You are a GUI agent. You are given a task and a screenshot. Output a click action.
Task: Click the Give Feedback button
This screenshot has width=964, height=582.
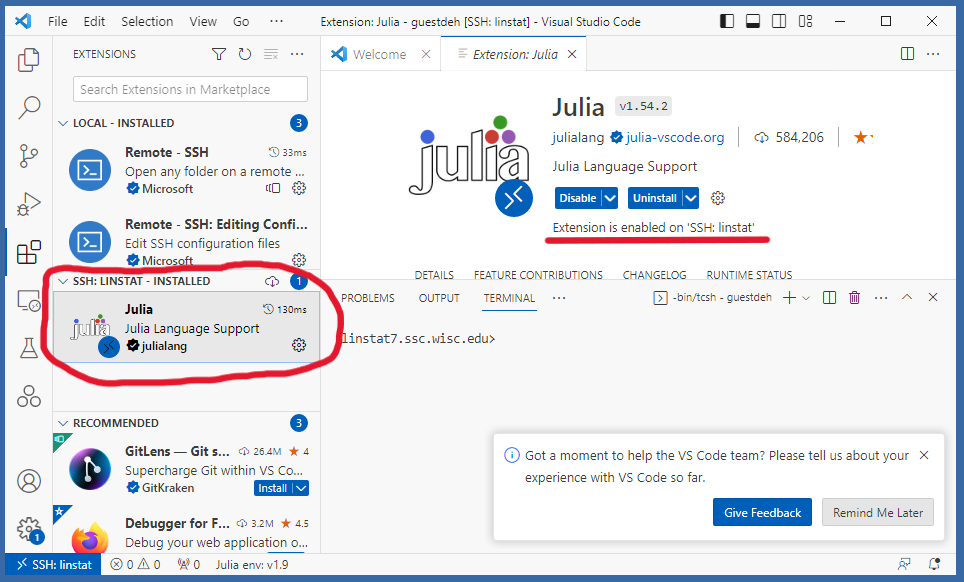(762, 513)
